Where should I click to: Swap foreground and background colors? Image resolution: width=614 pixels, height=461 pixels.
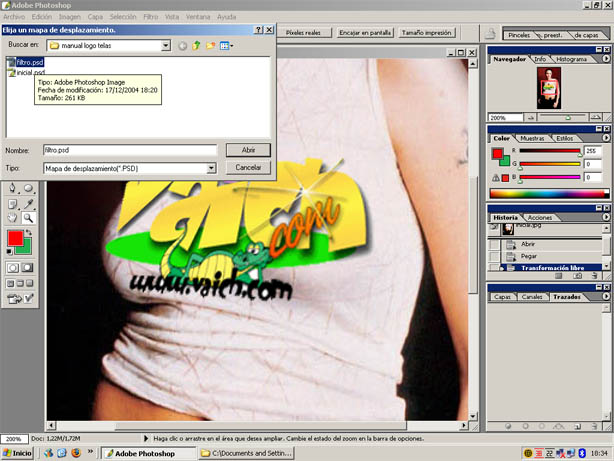(30, 232)
